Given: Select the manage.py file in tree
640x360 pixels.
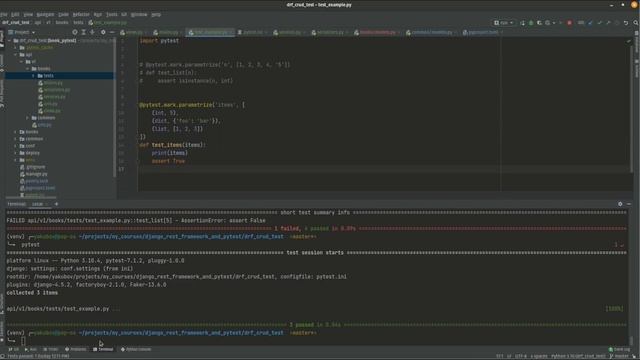Looking at the screenshot, I should pos(33,174).
